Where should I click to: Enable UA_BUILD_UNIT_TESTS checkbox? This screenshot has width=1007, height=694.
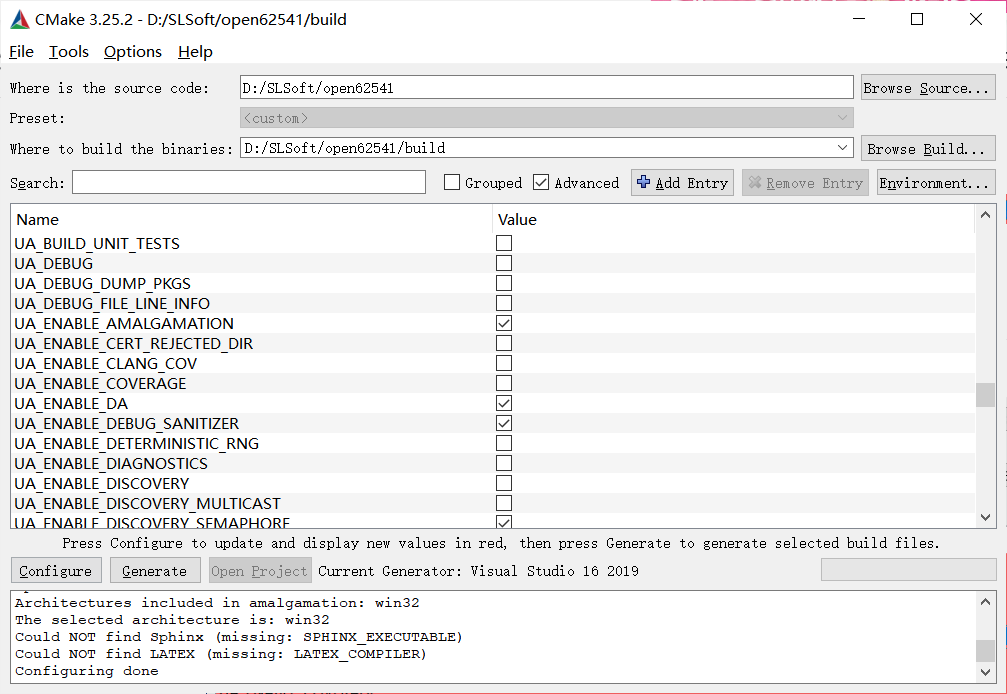click(x=504, y=243)
